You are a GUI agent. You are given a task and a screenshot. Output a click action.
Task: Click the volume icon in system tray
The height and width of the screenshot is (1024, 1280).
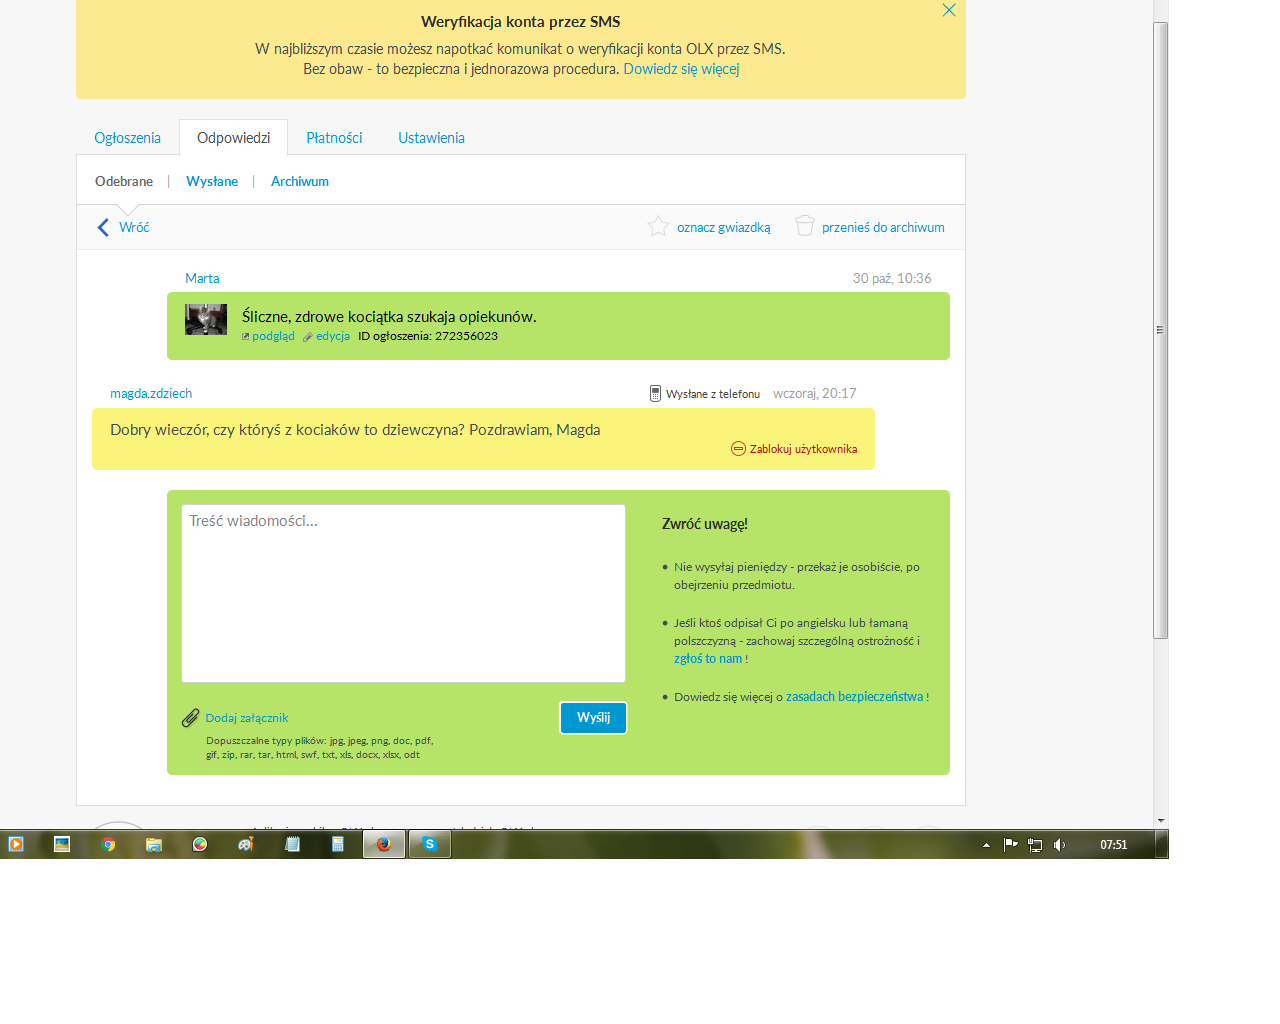coord(1059,845)
